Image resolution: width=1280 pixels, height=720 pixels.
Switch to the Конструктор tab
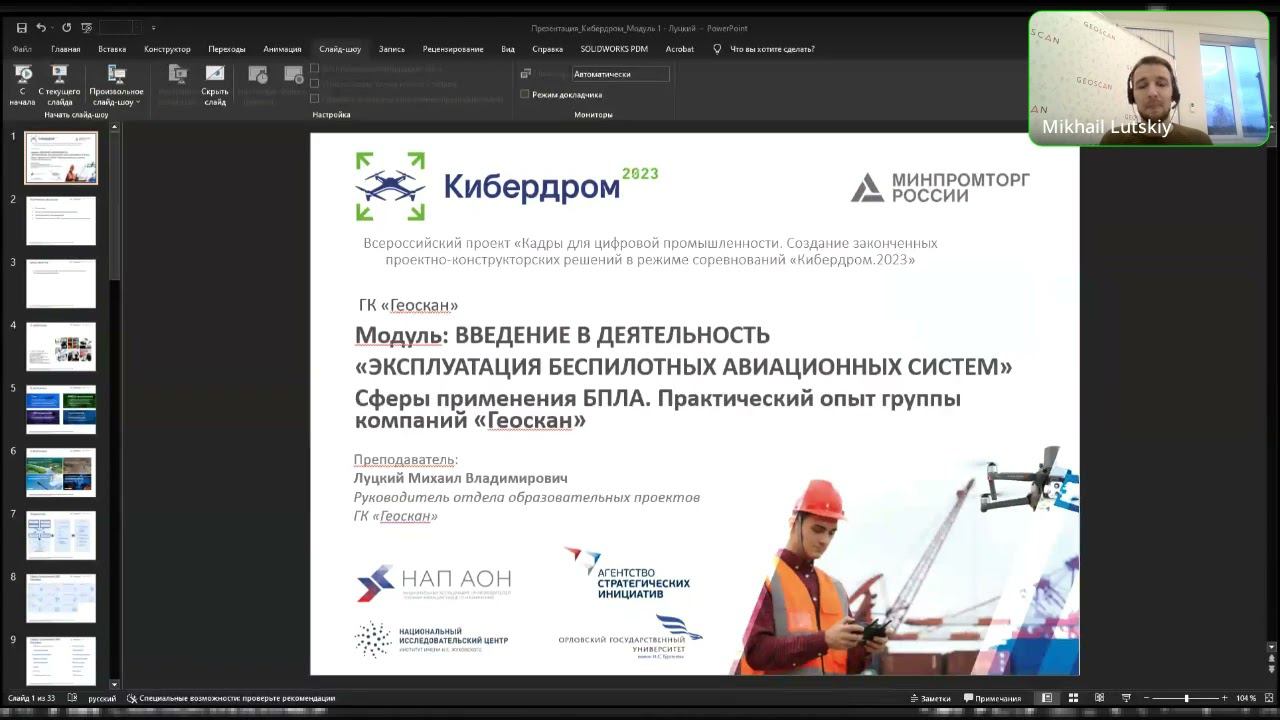[167, 49]
